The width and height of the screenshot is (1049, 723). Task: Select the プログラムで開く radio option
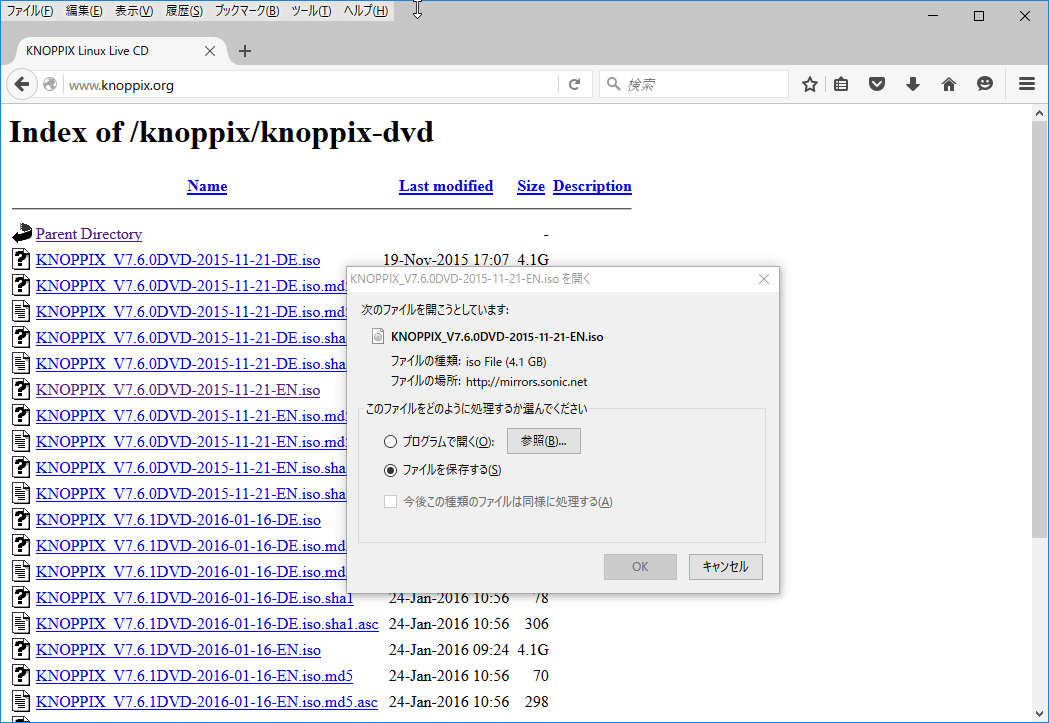[390, 441]
